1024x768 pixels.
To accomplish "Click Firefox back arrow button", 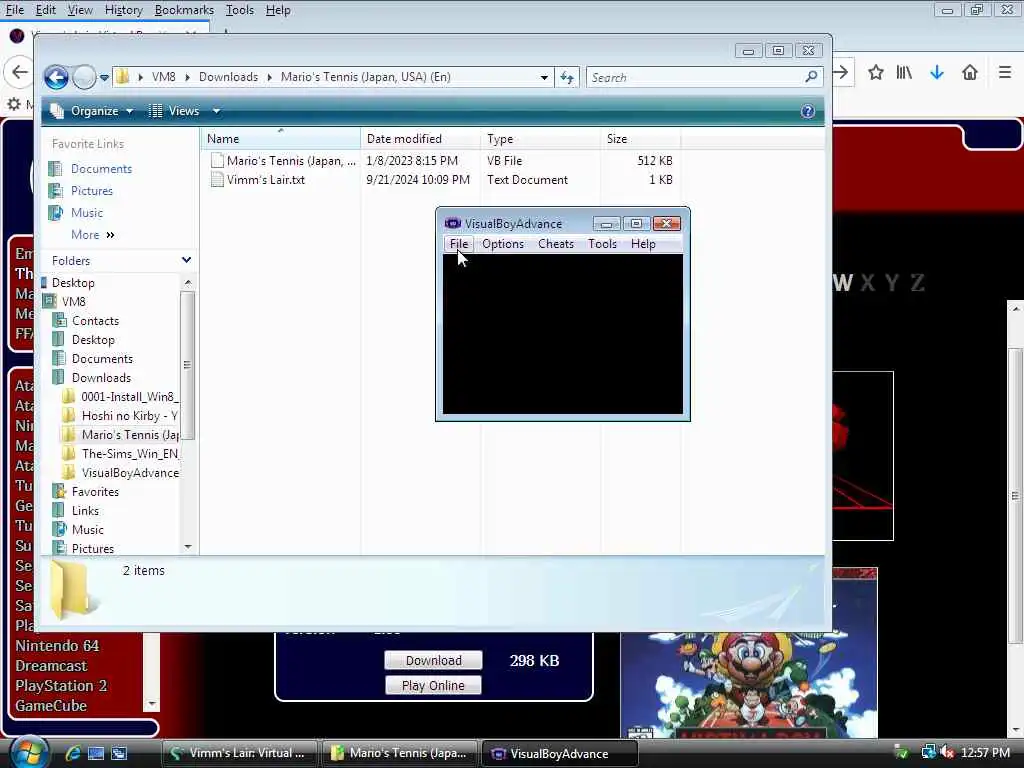I will pyautogui.click(x=20, y=72).
